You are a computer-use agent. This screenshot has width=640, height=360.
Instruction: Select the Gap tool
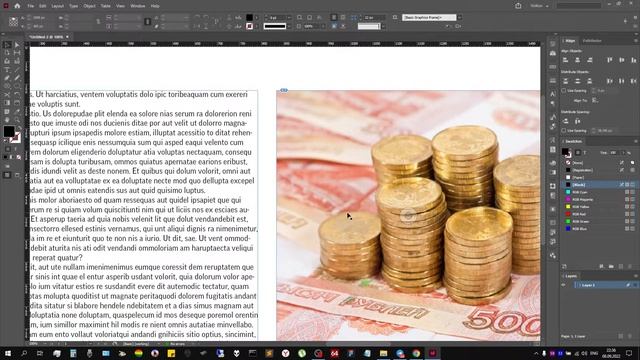17,53
